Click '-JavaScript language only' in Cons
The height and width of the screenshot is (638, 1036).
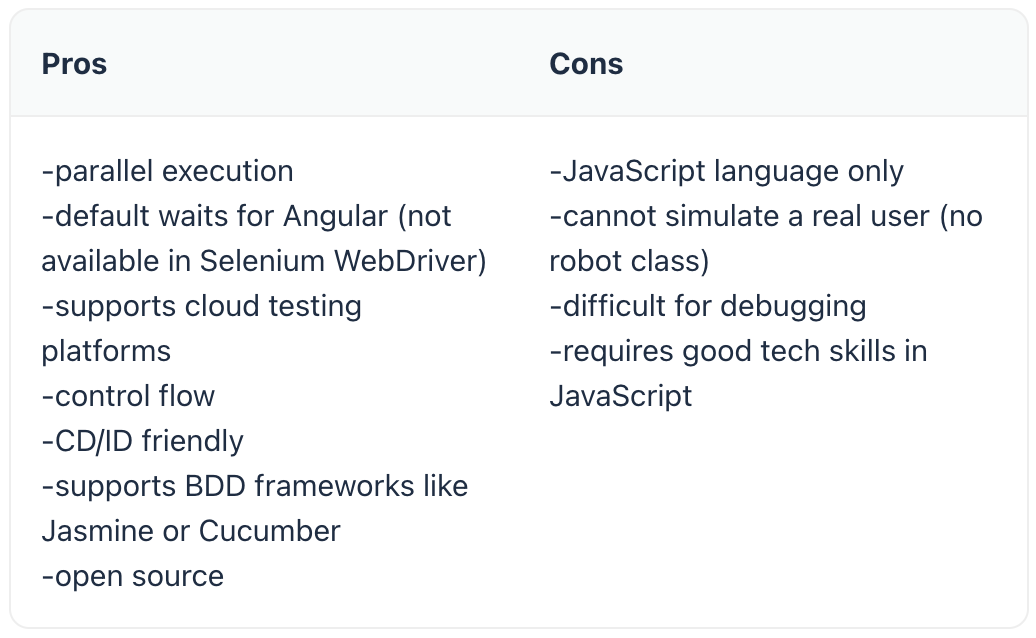coord(726,171)
